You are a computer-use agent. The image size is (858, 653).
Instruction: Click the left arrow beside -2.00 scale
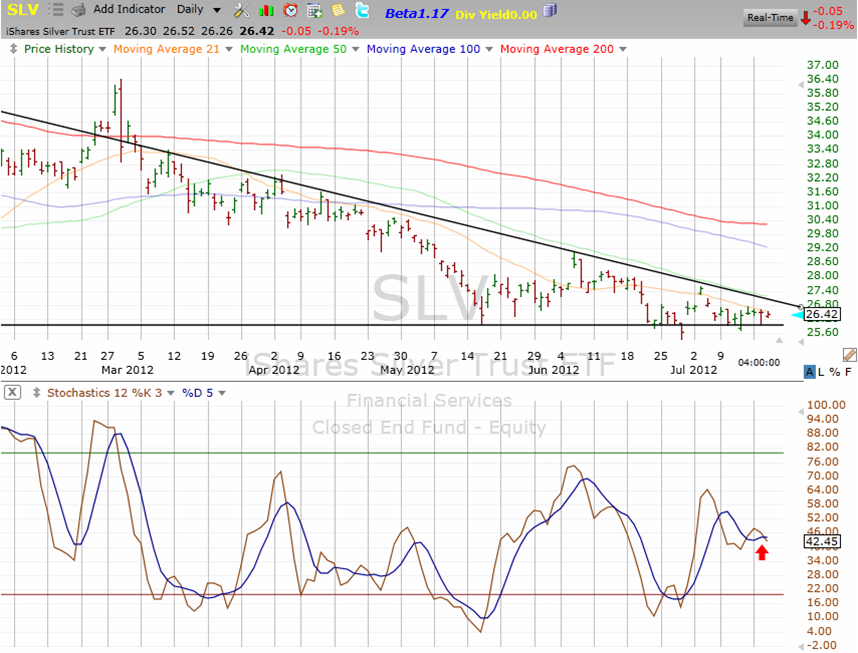tap(801, 646)
